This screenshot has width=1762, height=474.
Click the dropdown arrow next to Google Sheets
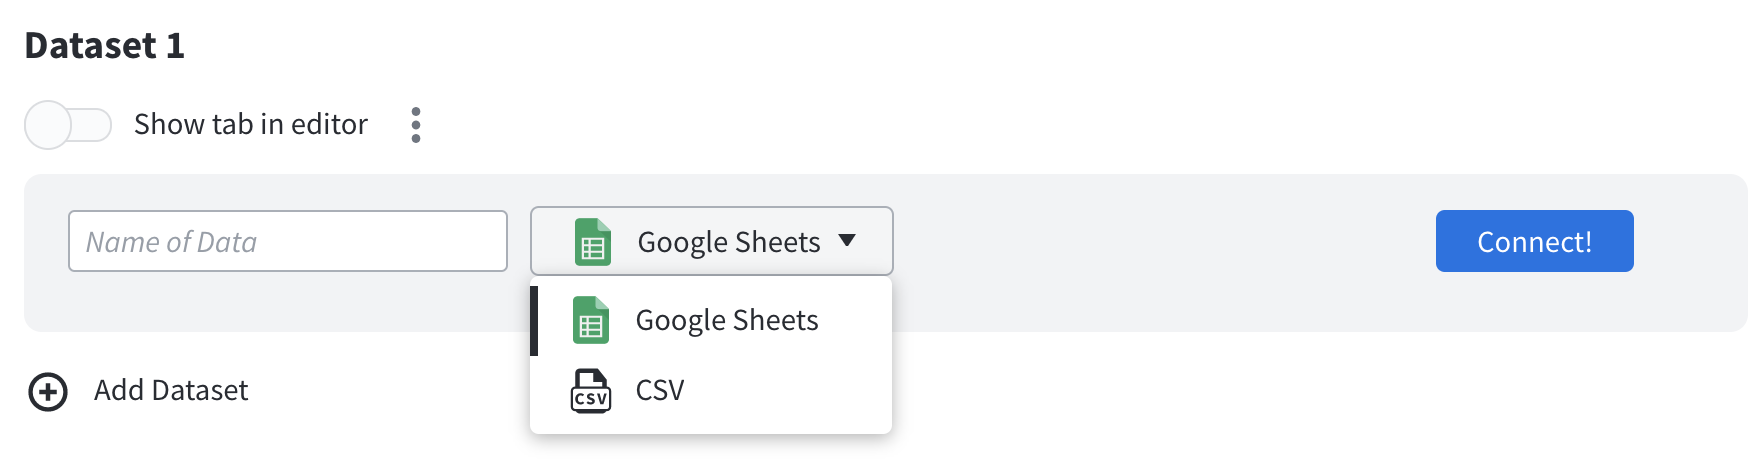point(847,240)
